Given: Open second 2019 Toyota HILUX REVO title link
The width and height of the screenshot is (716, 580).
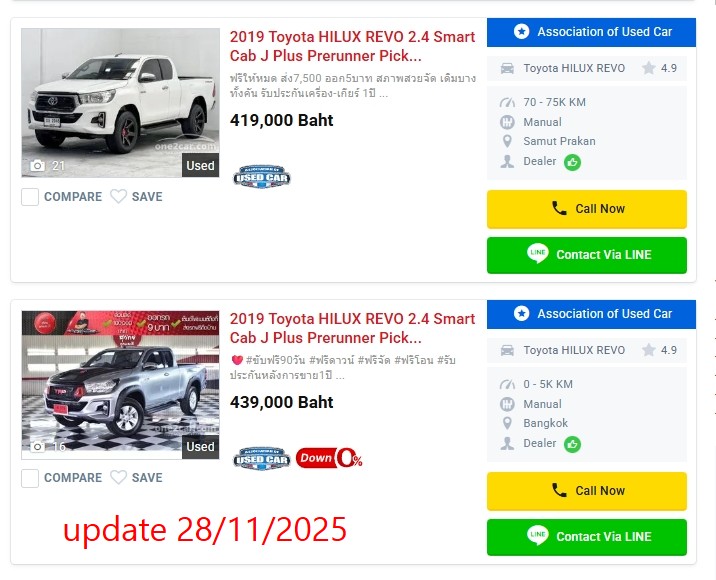Looking at the screenshot, I should [x=352, y=328].
